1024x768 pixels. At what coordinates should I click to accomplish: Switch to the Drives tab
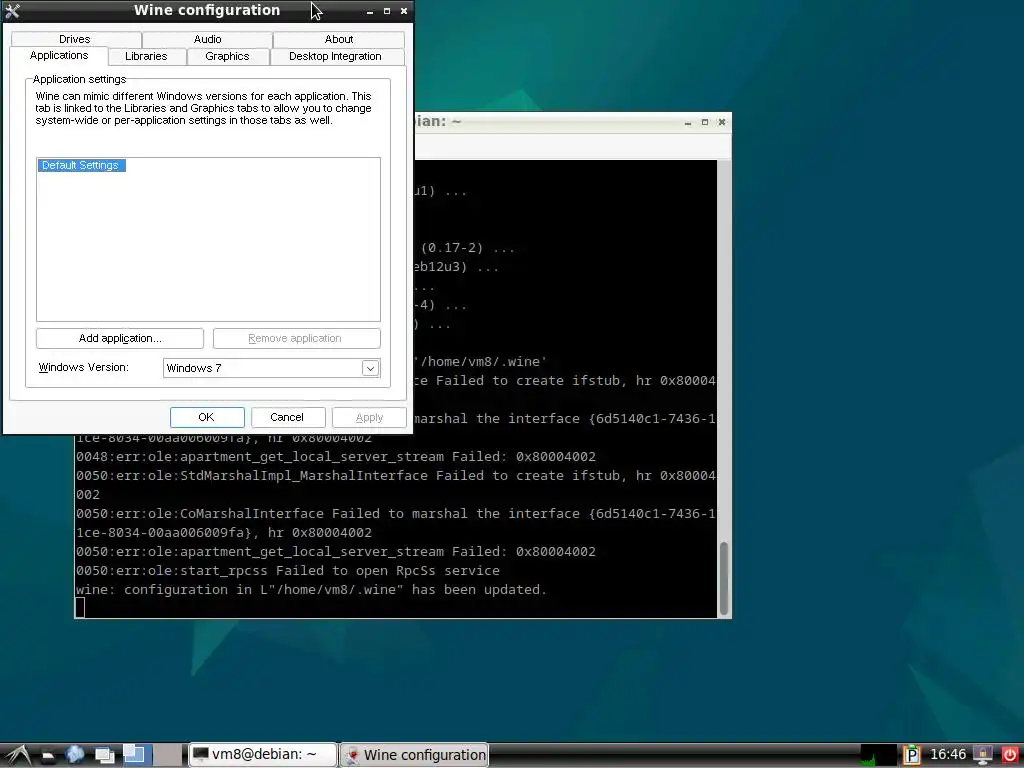[75, 39]
